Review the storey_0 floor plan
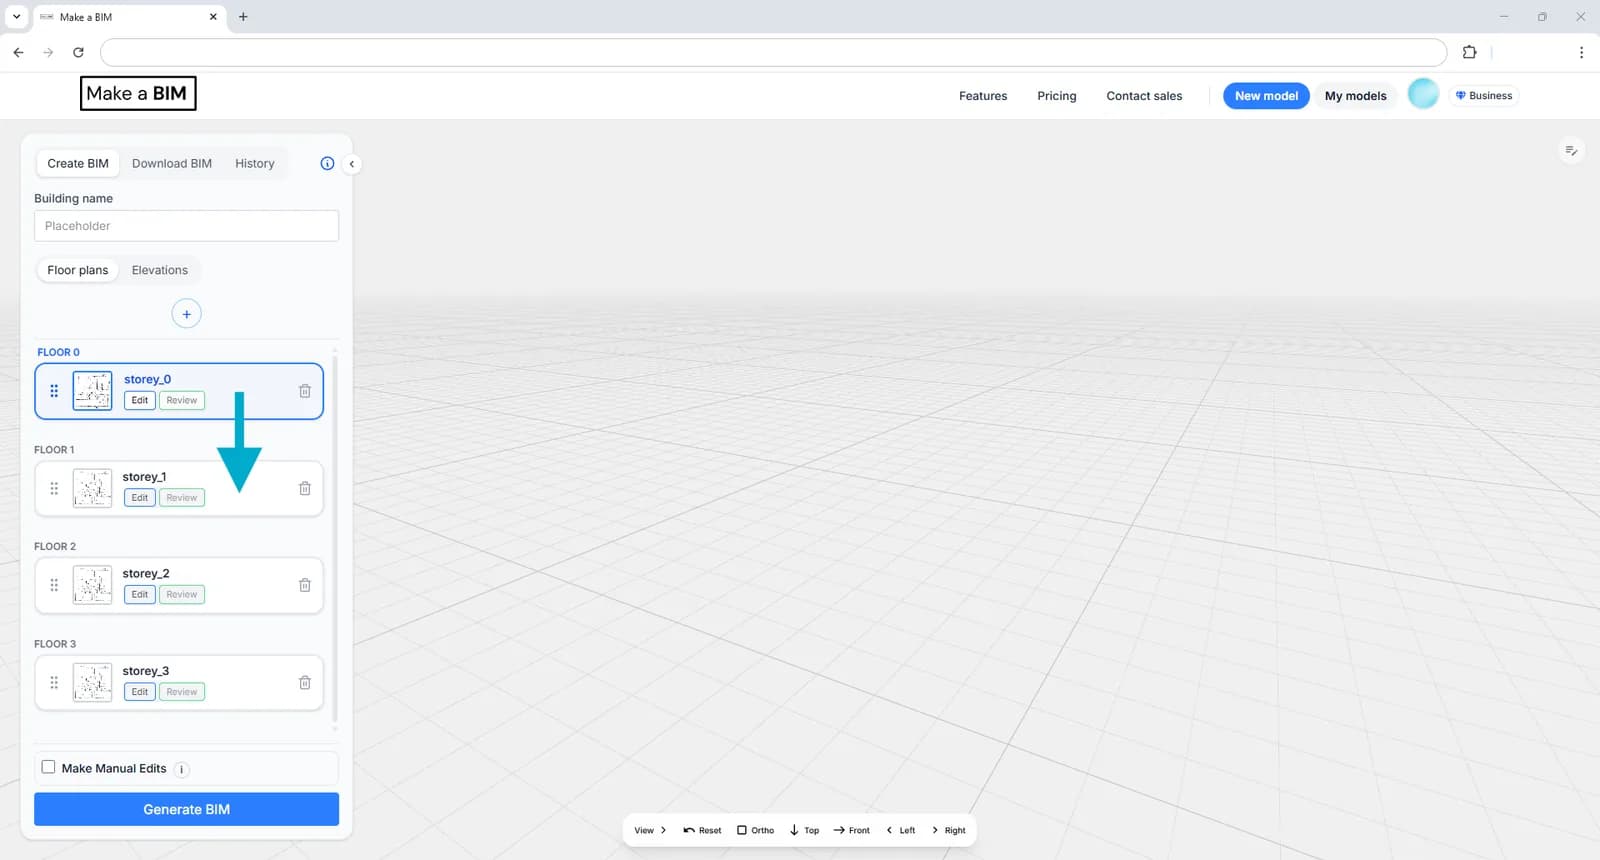Viewport: 1600px width, 860px height. 182,400
